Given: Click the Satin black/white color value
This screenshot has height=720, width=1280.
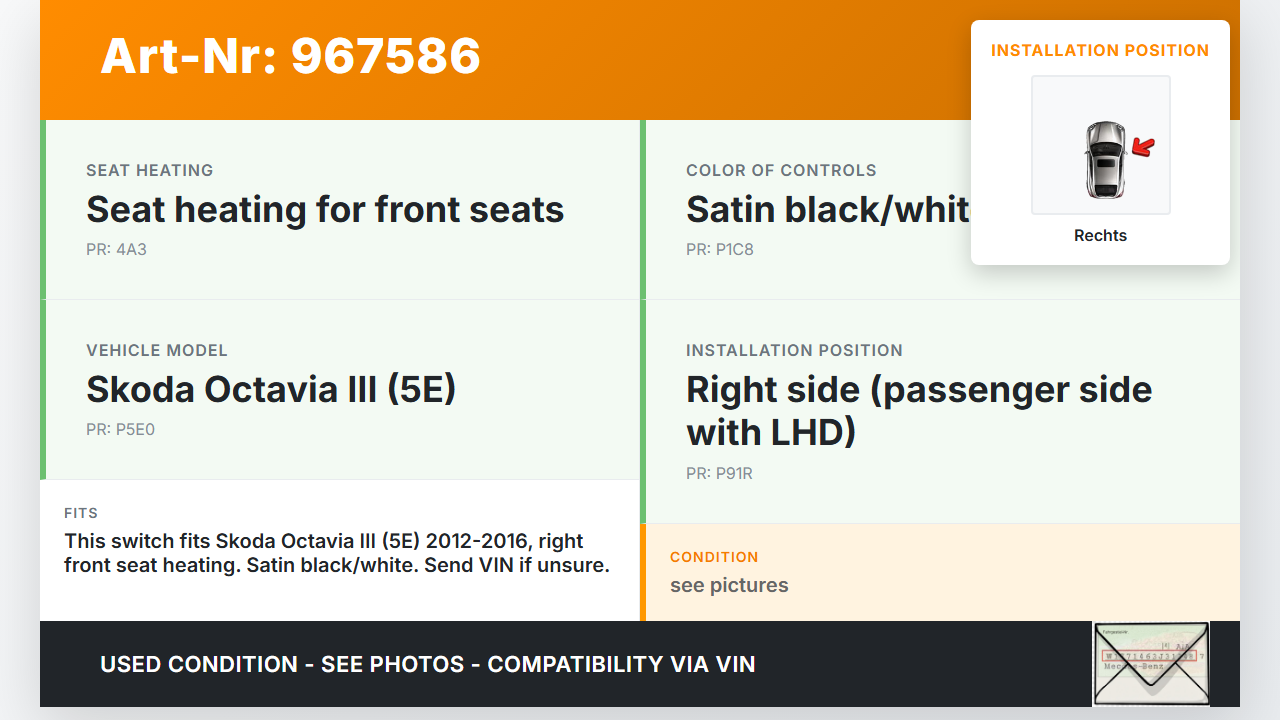Looking at the screenshot, I should 827,210.
